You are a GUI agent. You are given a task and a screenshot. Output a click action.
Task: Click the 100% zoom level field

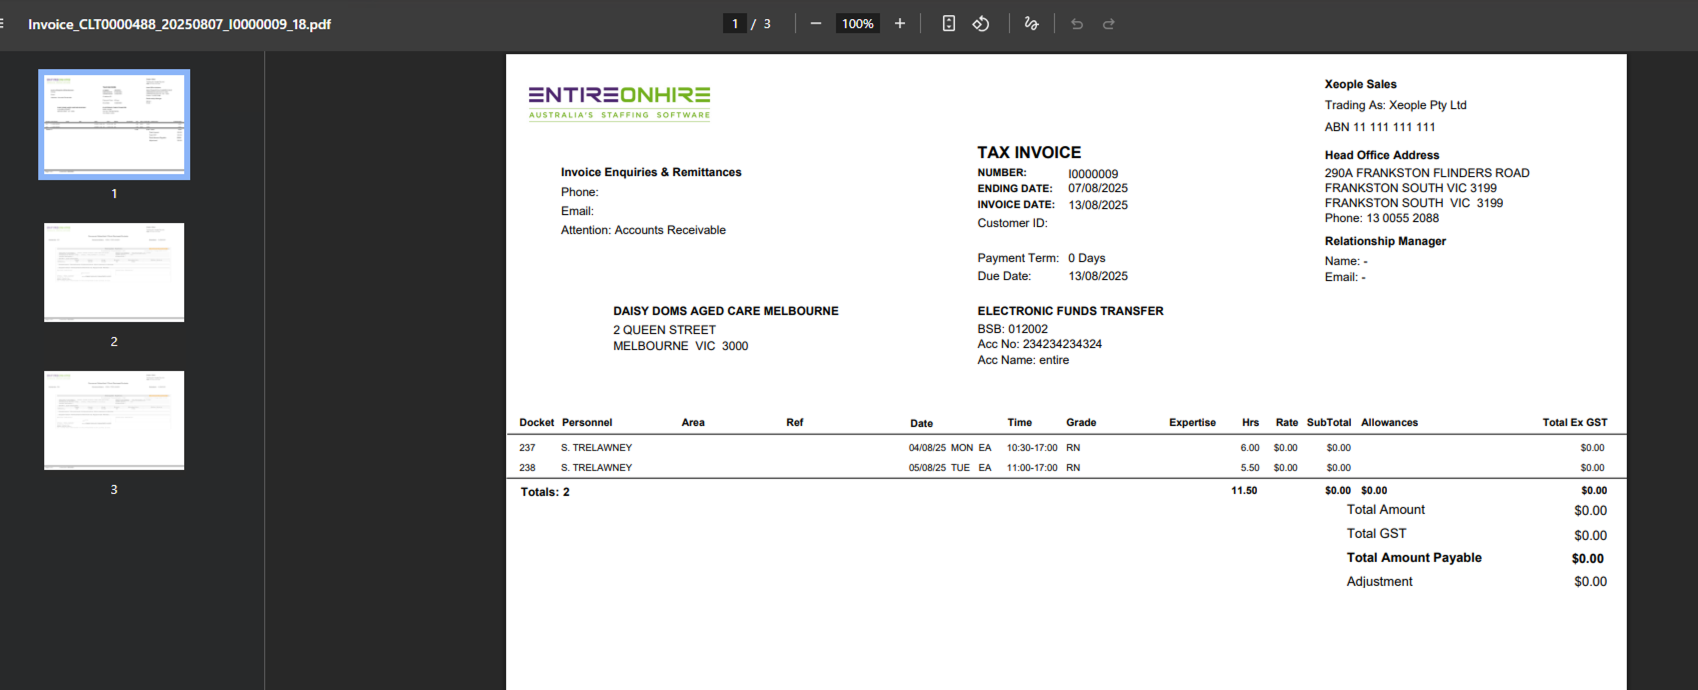pos(857,24)
